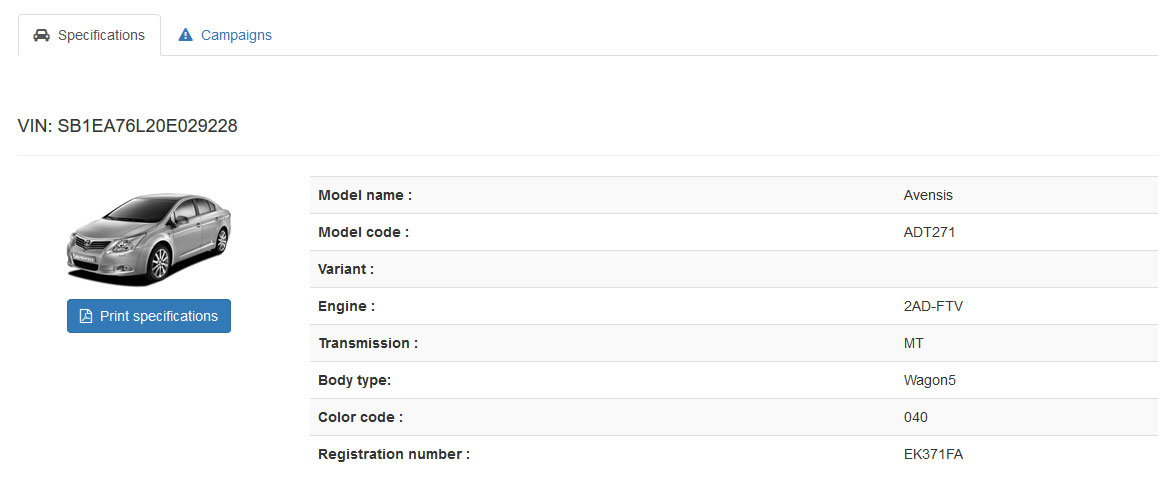Click the ADT271 model code value
This screenshot has height=477, width=1174.
point(929,232)
